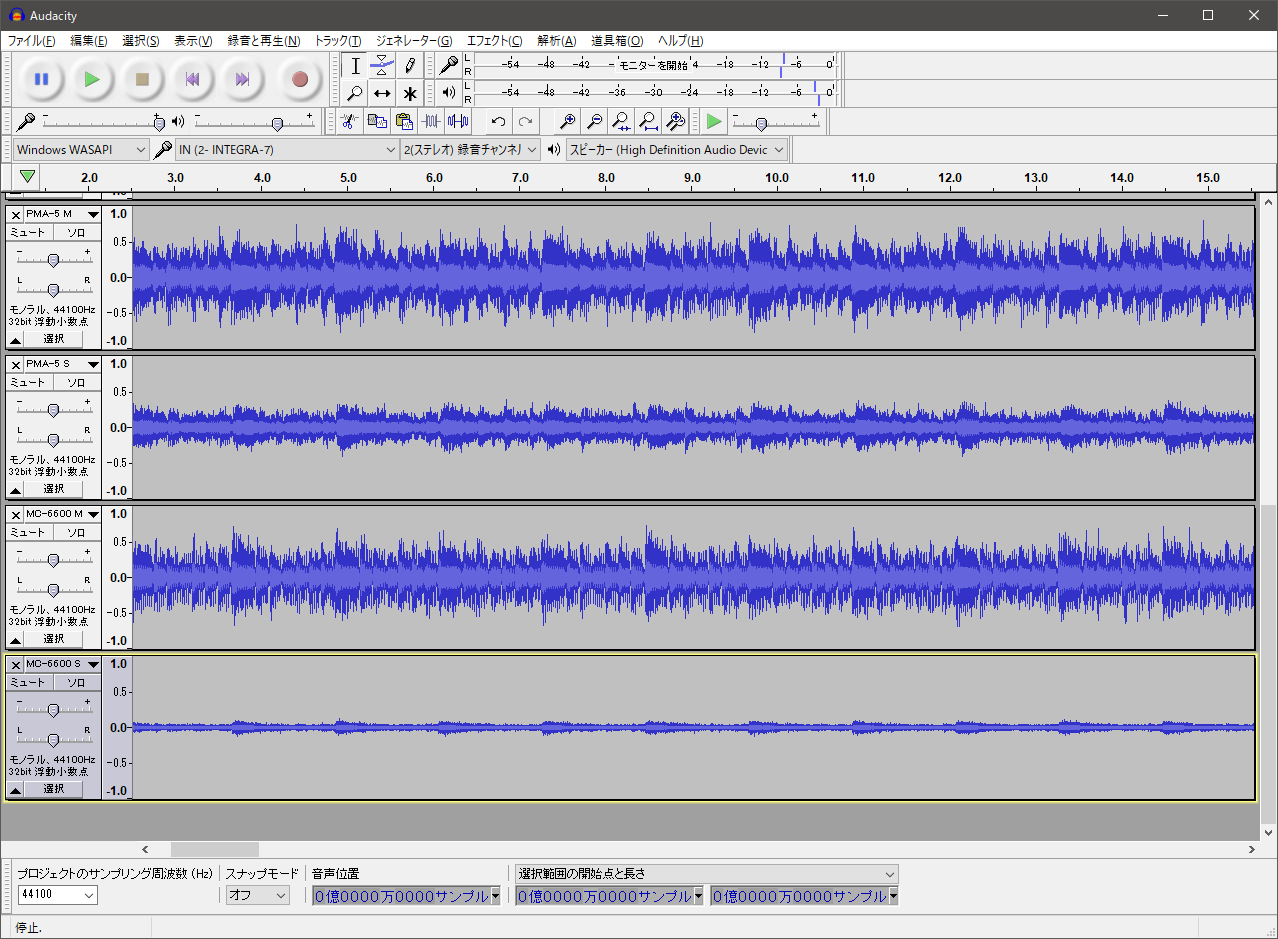Viewport: 1278px width, 939px height.
Task: Choose the Time Shift tool
Action: pyautogui.click(x=382, y=94)
